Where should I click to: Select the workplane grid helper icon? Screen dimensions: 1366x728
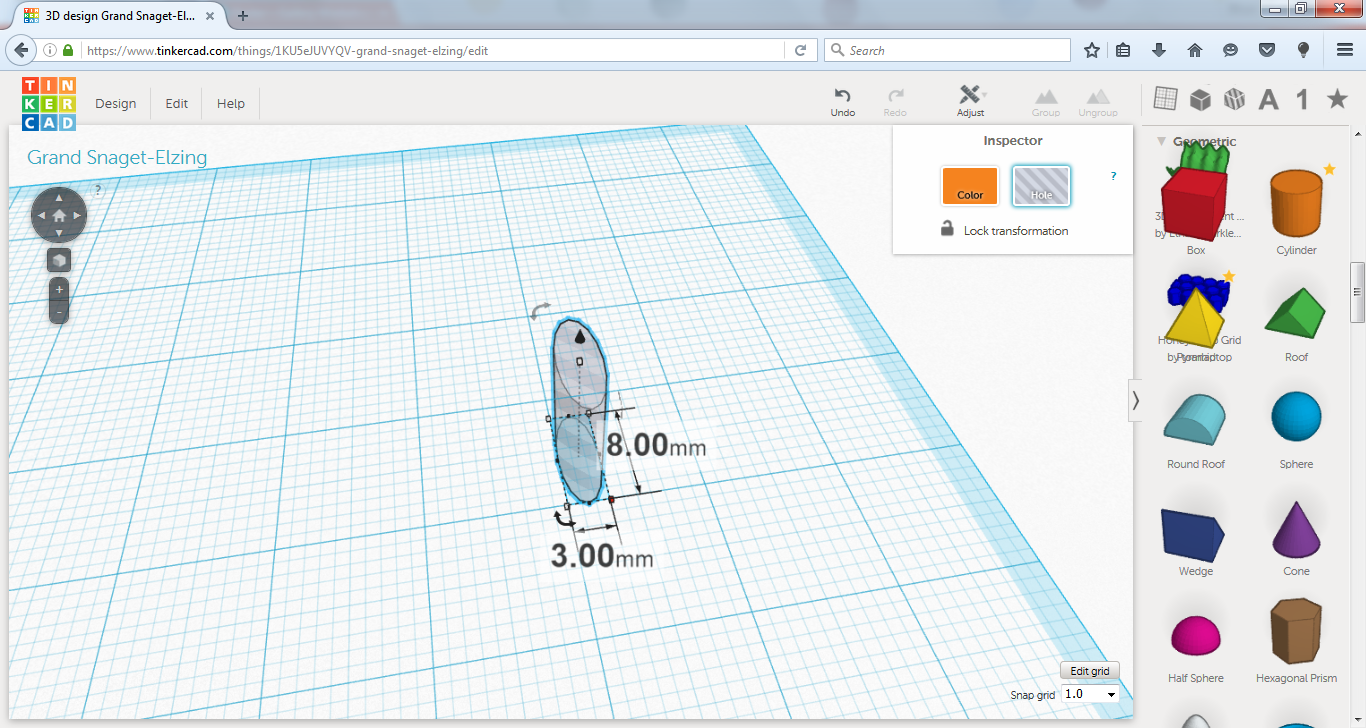tap(1165, 98)
